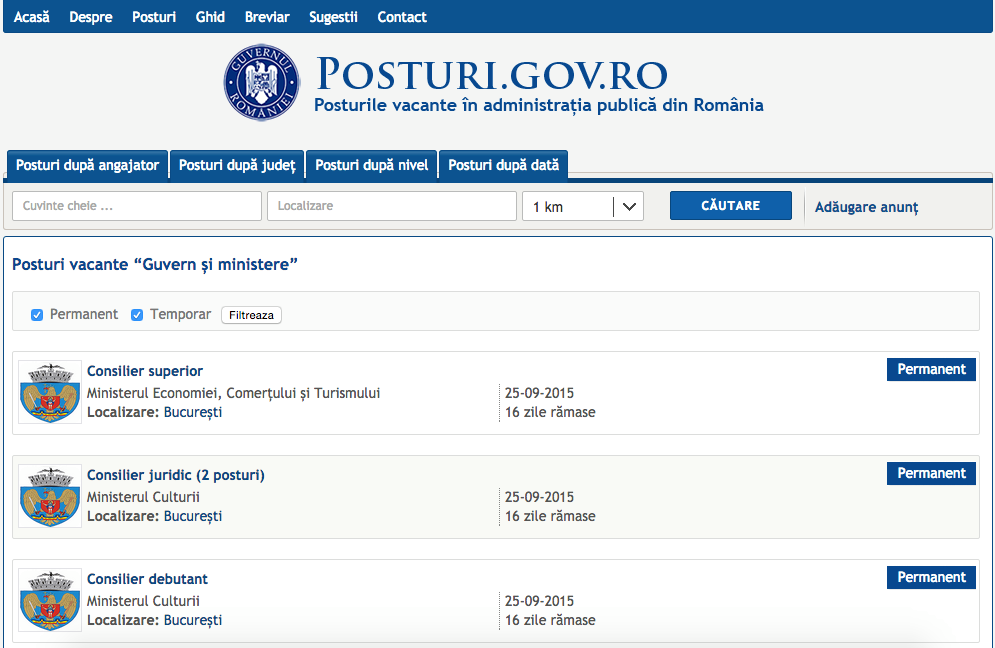Open the Consilier juridic ministry crest thumbnail
The width and height of the screenshot is (995, 648).
point(50,496)
